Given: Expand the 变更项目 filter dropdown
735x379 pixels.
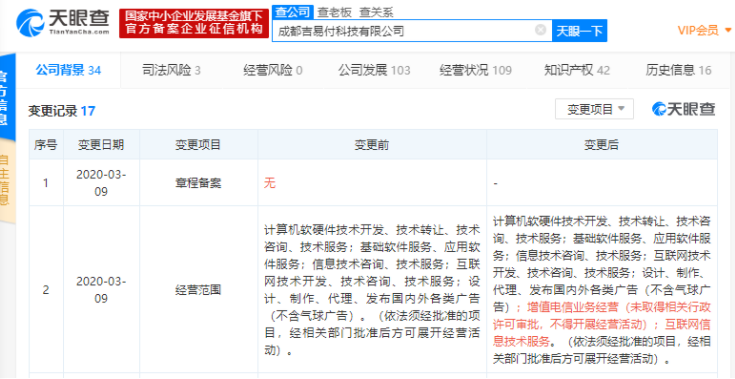Looking at the screenshot, I should (594, 109).
